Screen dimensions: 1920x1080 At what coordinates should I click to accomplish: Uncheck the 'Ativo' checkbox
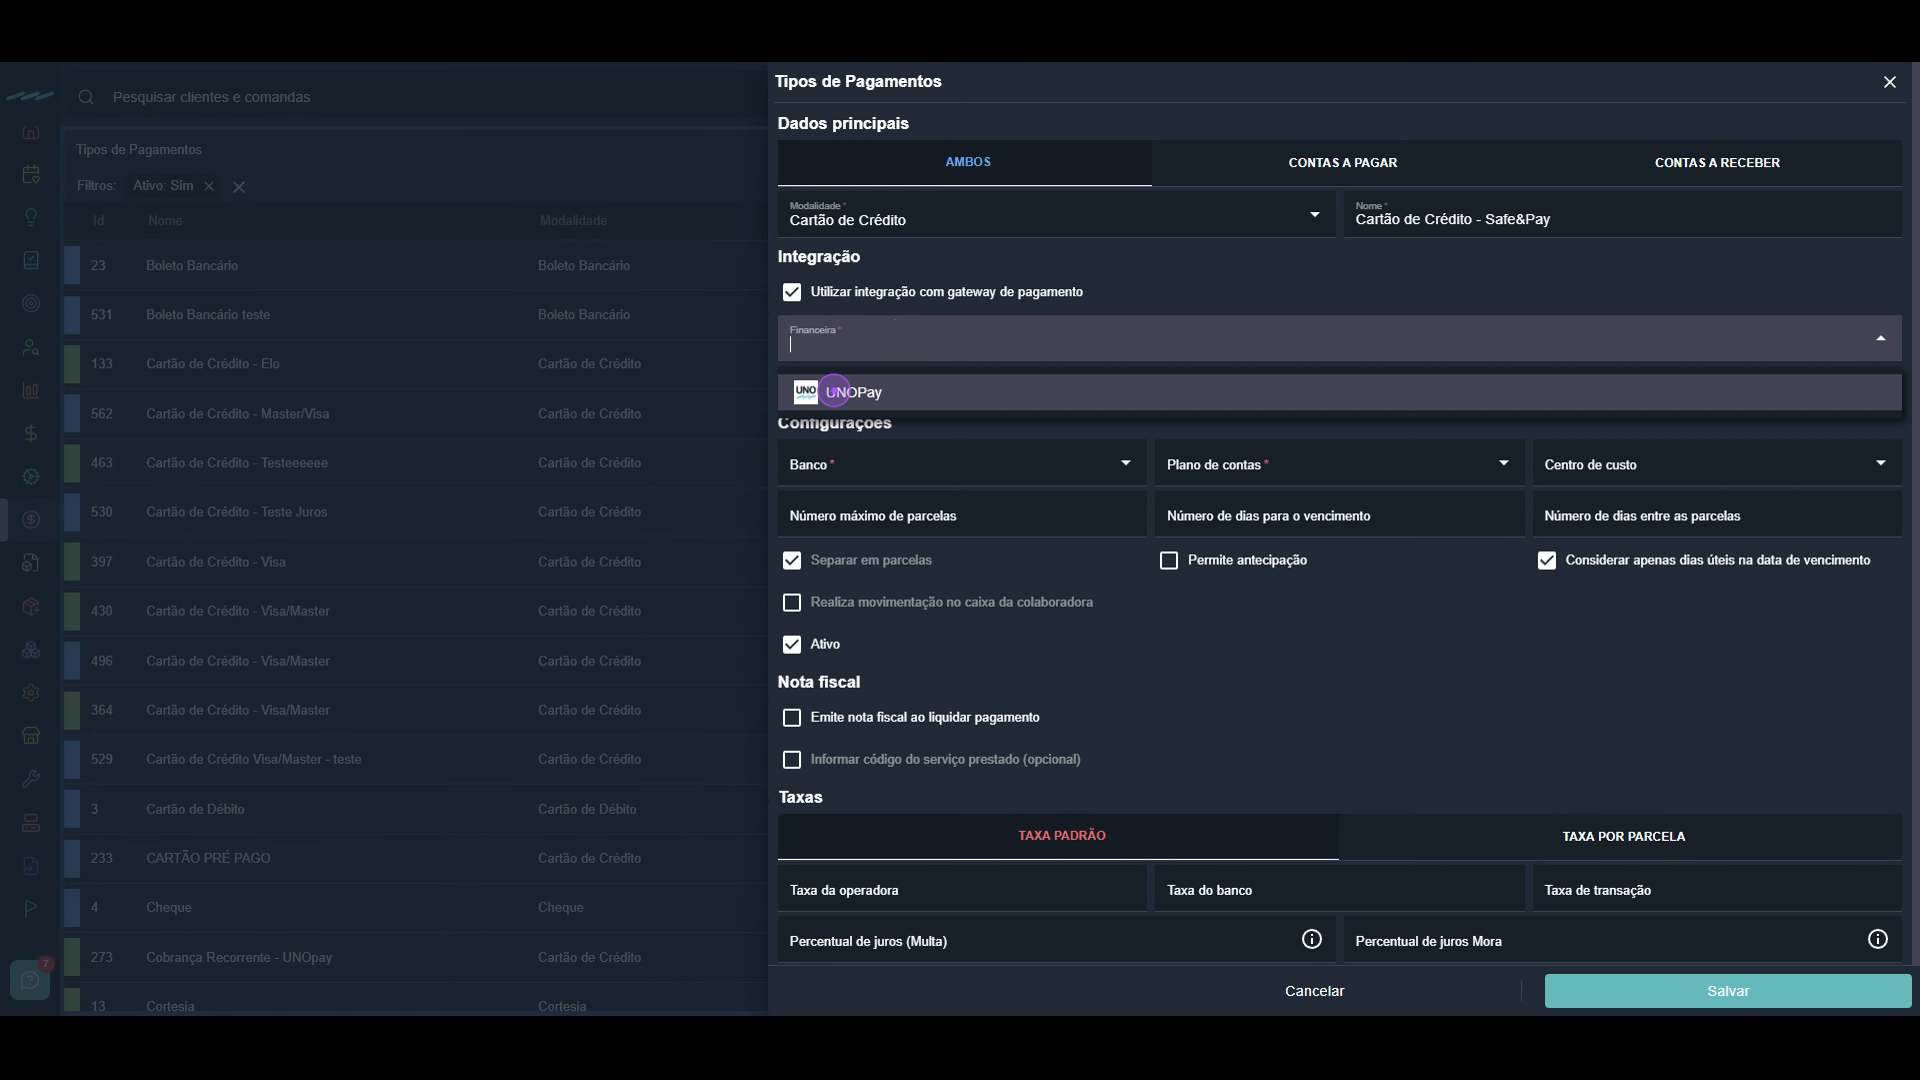(792, 644)
